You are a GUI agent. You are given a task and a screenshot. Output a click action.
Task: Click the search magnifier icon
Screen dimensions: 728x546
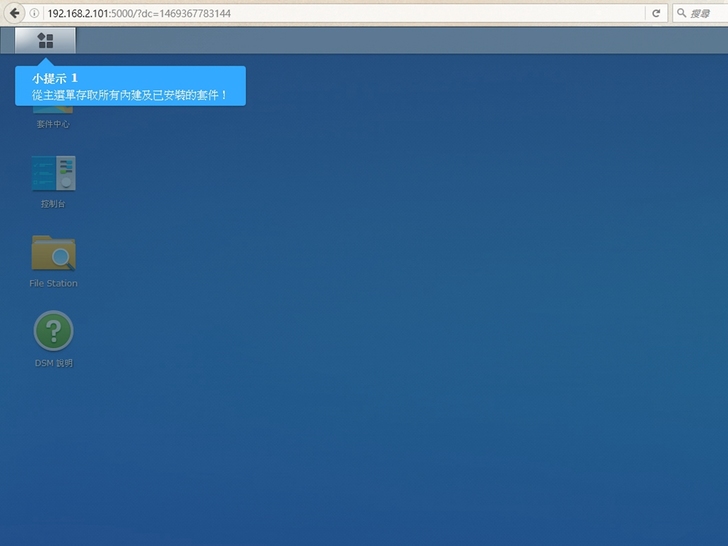[x=681, y=13]
